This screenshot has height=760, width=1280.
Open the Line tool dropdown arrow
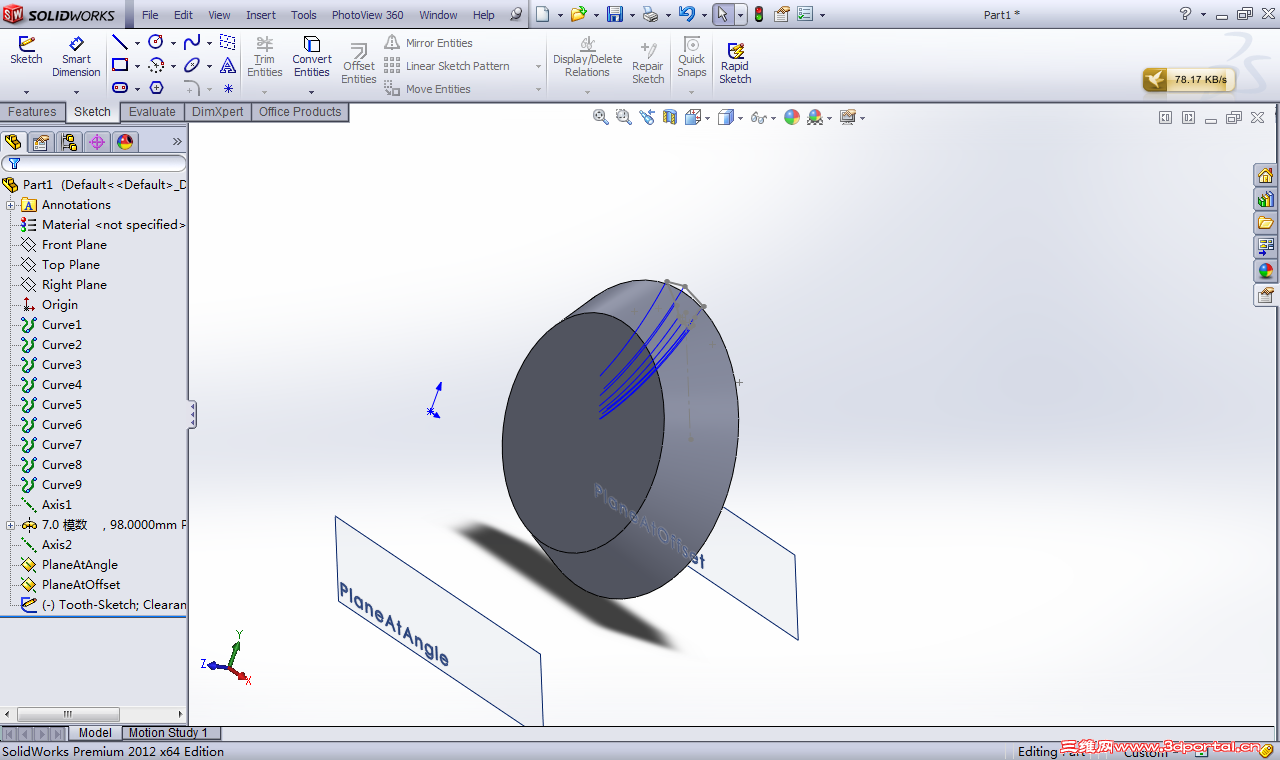pos(137,43)
